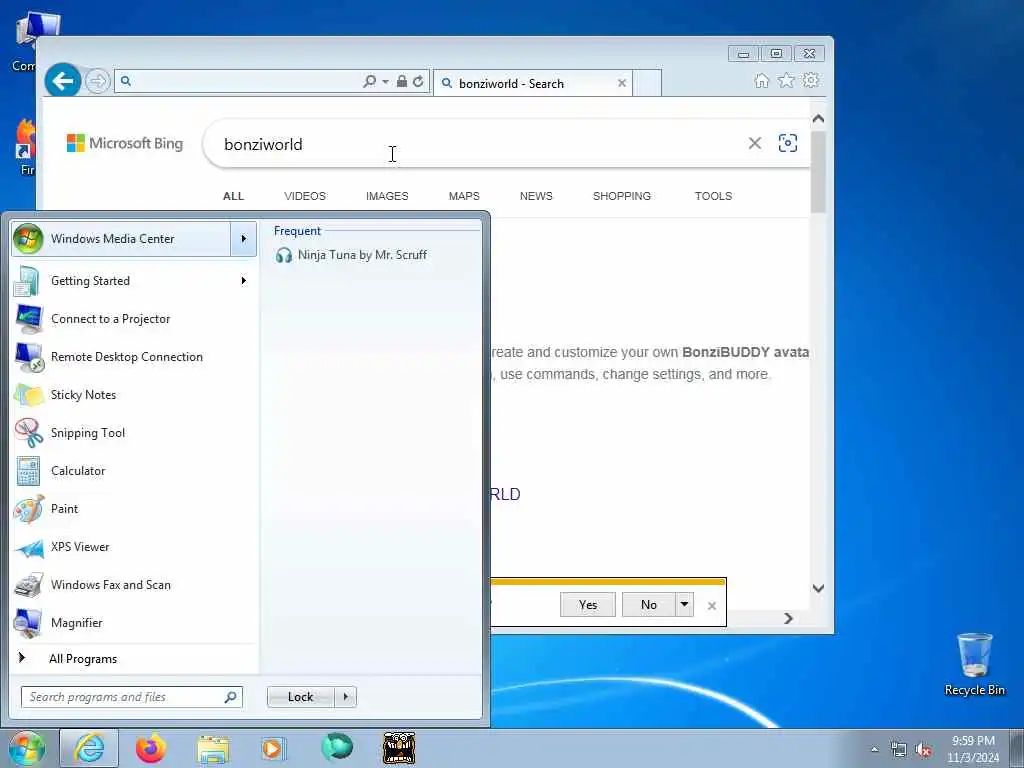Launch XPS Viewer
This screenshot has height=768, width=1024.
coord(134,547)
